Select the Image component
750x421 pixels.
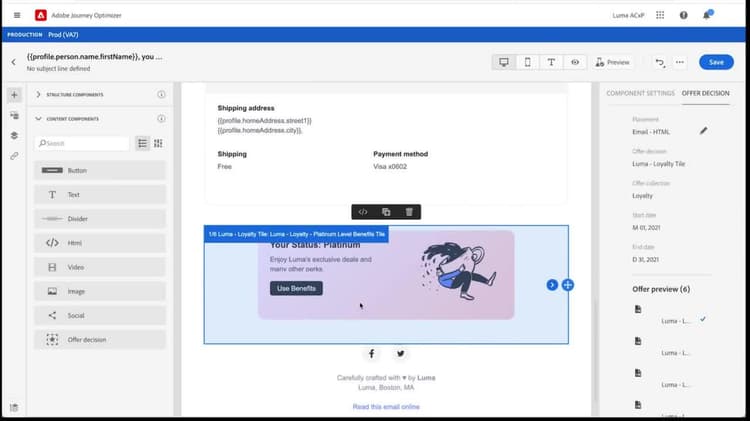(x=100, y=291)
